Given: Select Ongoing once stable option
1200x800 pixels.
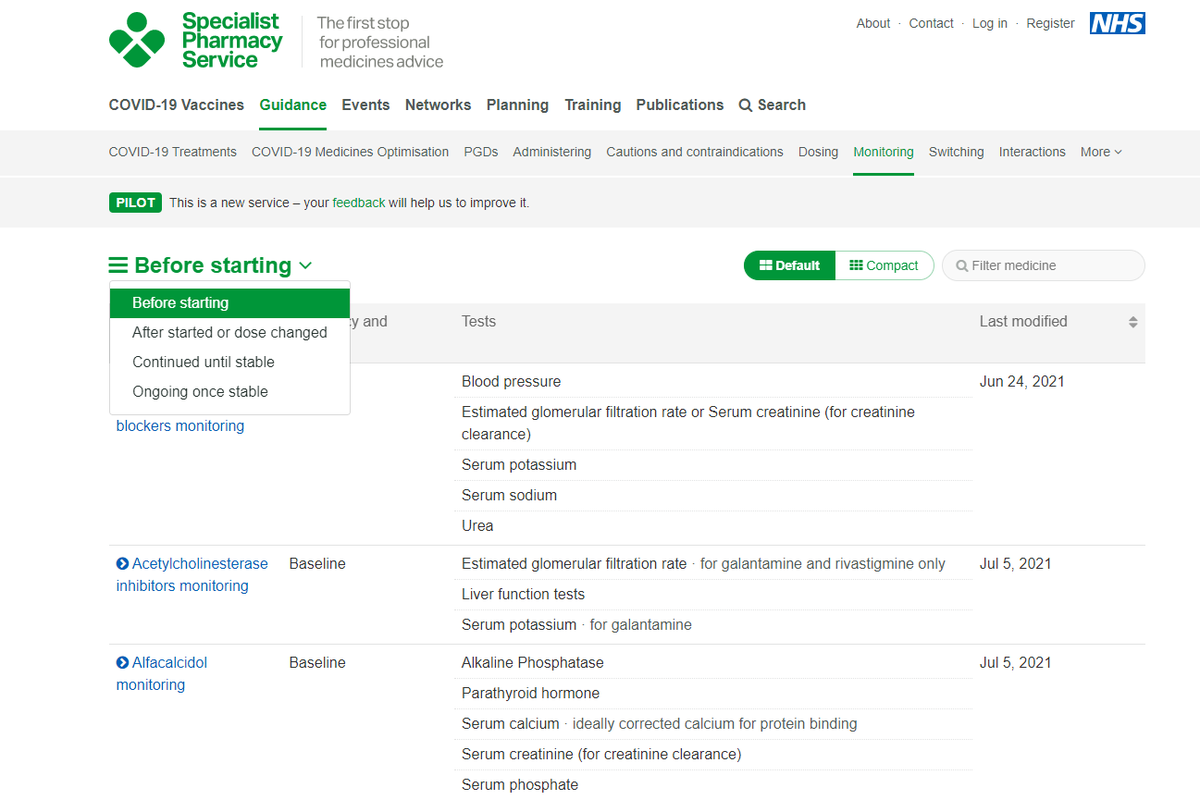Looking at the screenshot, I should pyautogui.click(x=230, y=392).
